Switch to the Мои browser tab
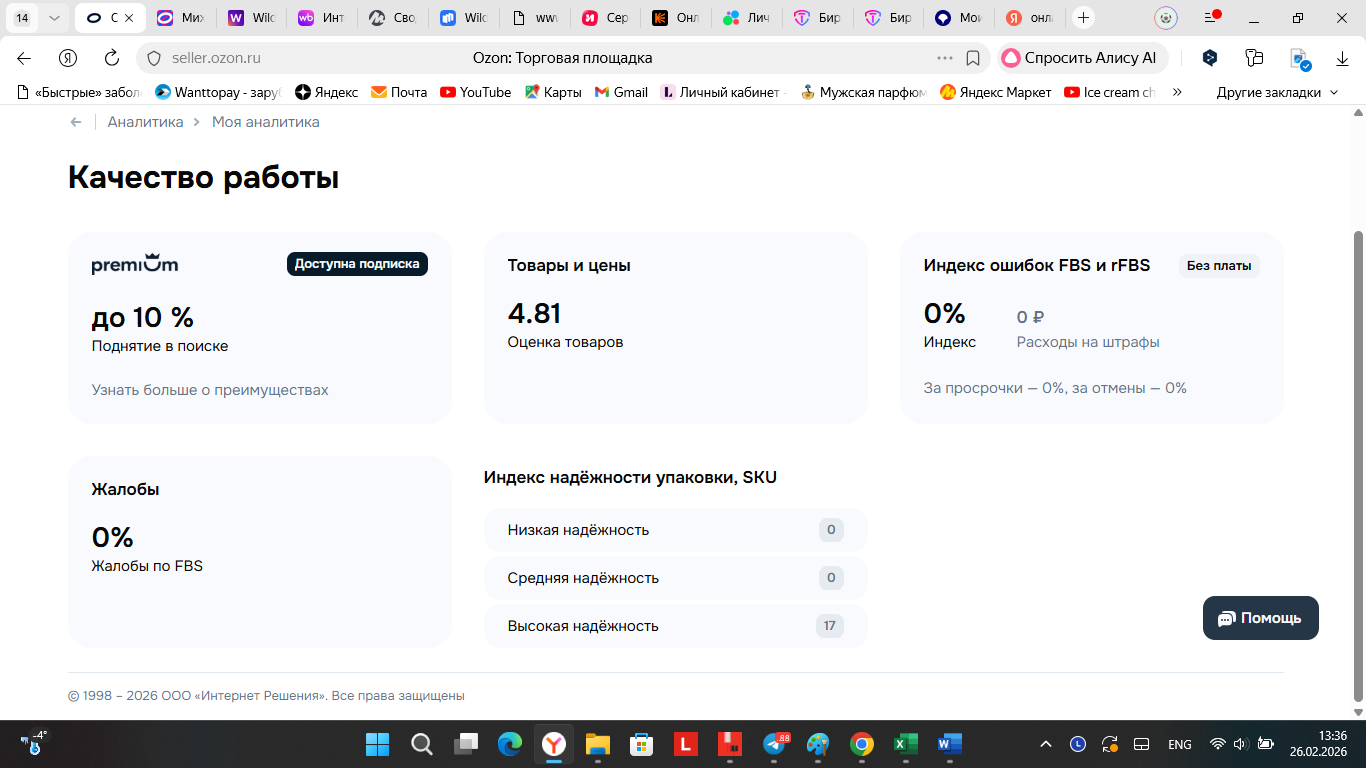This screenshot has height=768, width=1366. tap(958, 18)
